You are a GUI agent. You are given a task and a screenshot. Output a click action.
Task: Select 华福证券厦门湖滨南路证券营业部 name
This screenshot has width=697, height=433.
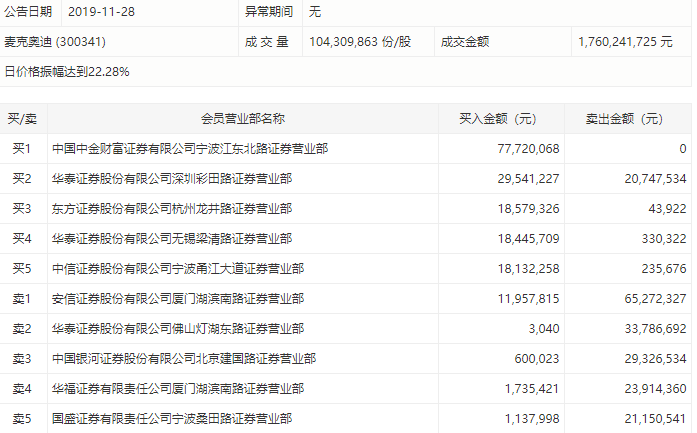(178, 389)
